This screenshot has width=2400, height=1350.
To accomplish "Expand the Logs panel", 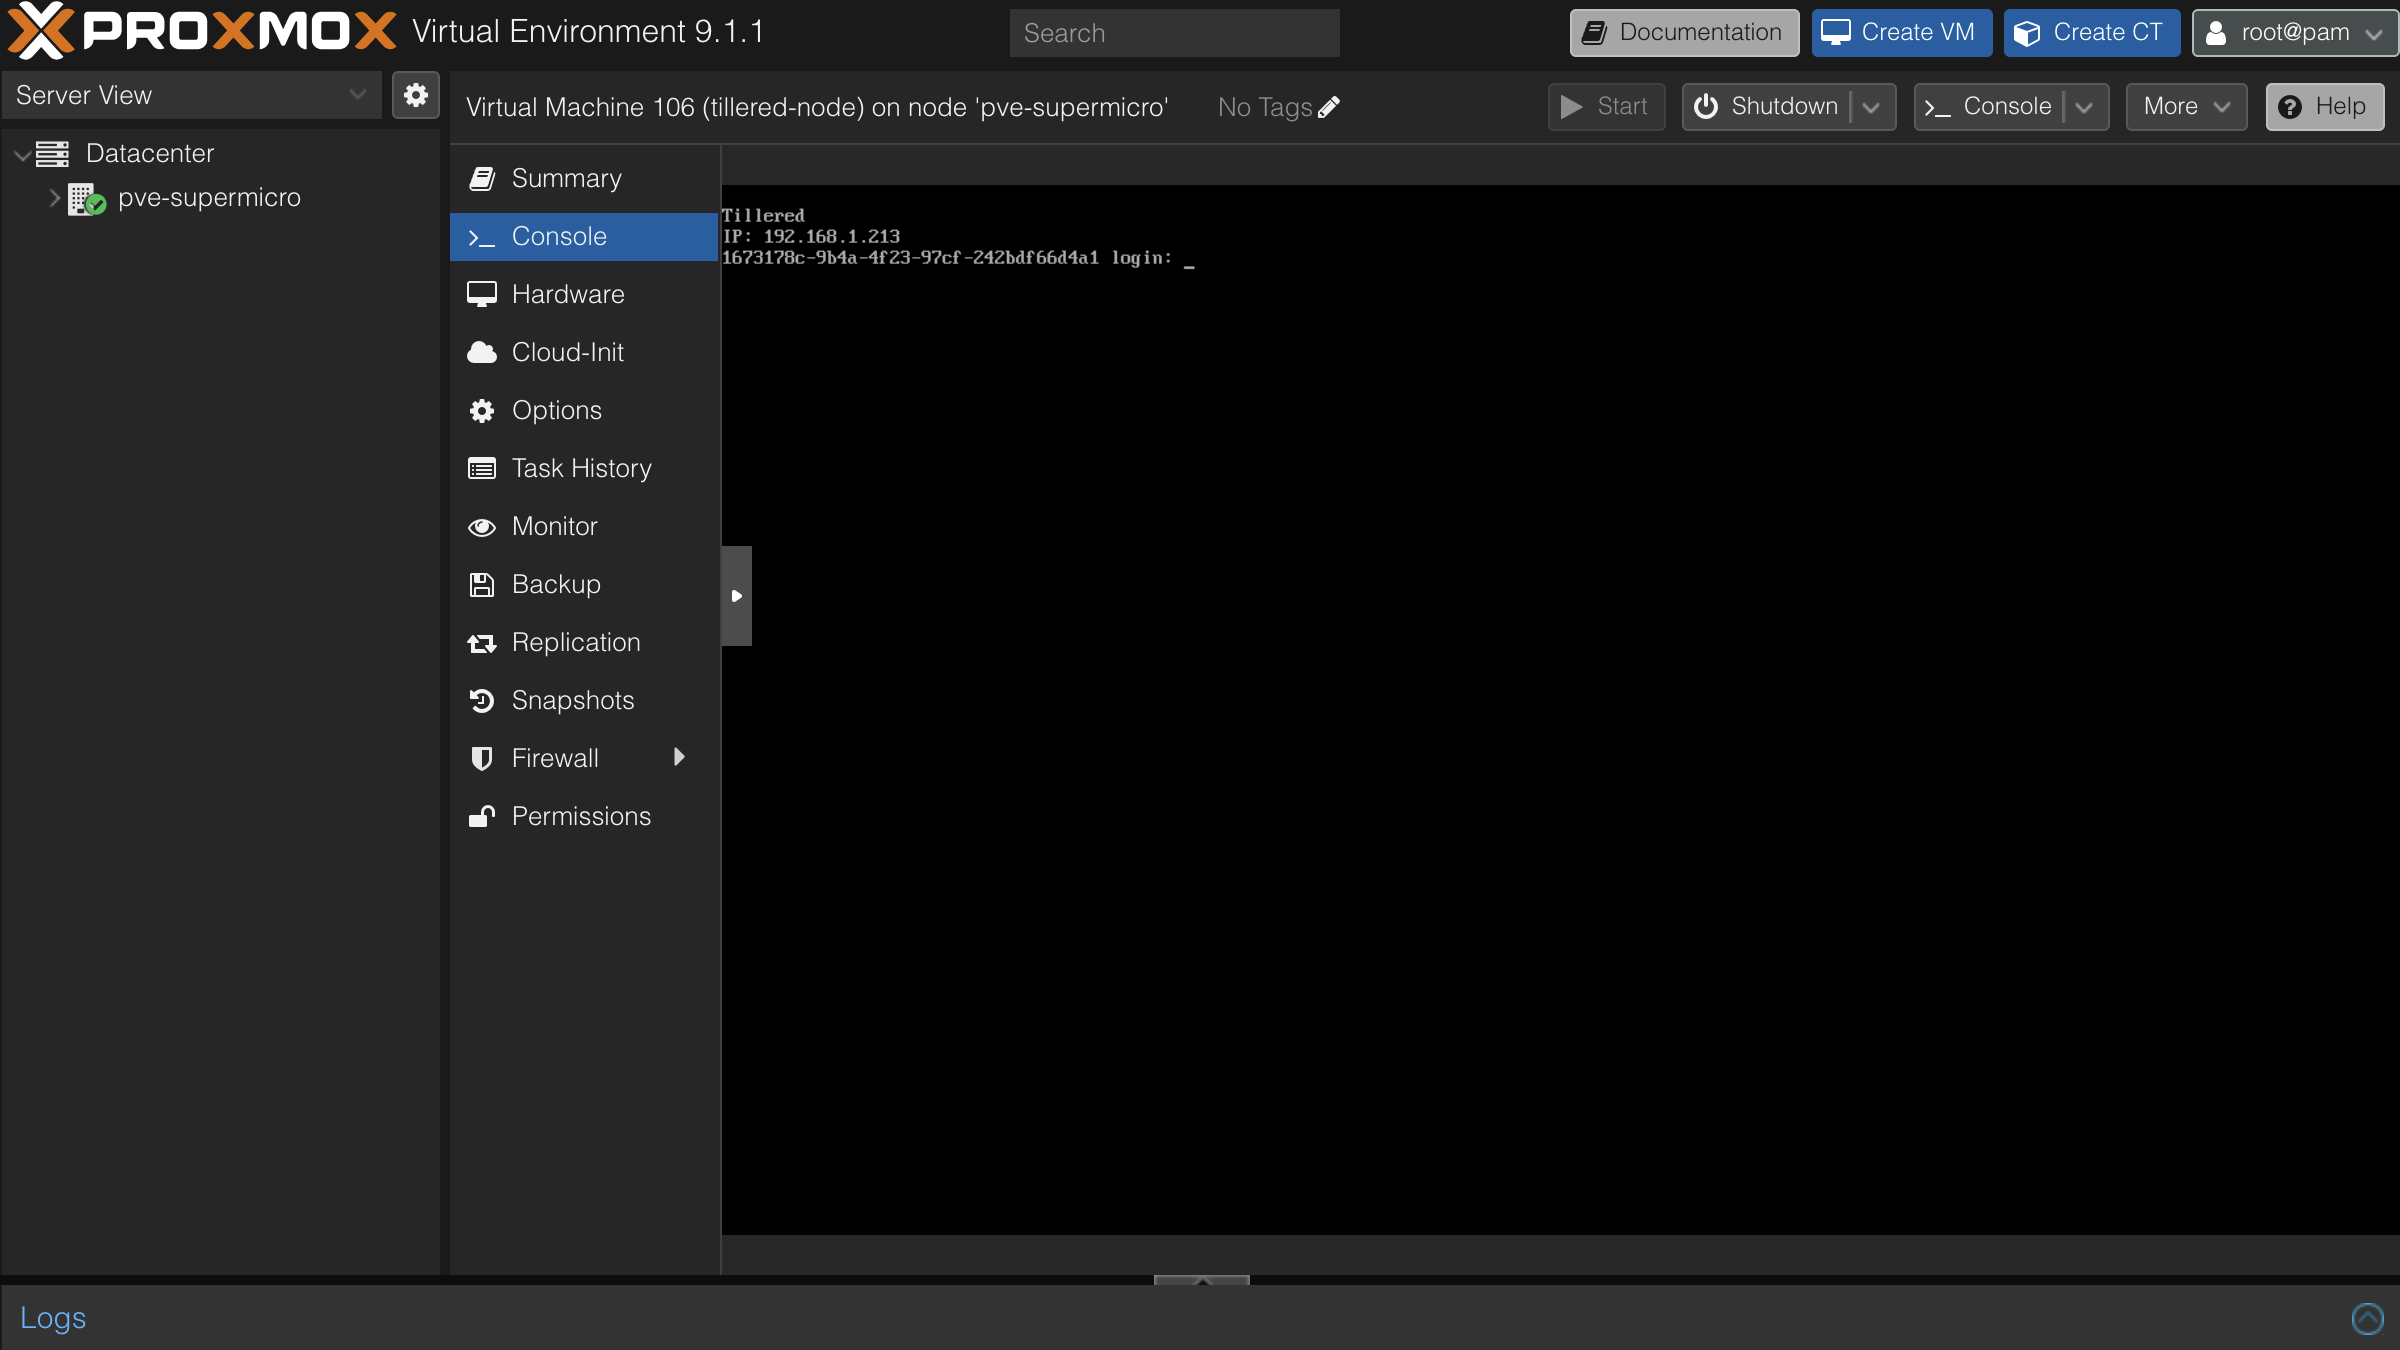I will tap(2367, 1318).
